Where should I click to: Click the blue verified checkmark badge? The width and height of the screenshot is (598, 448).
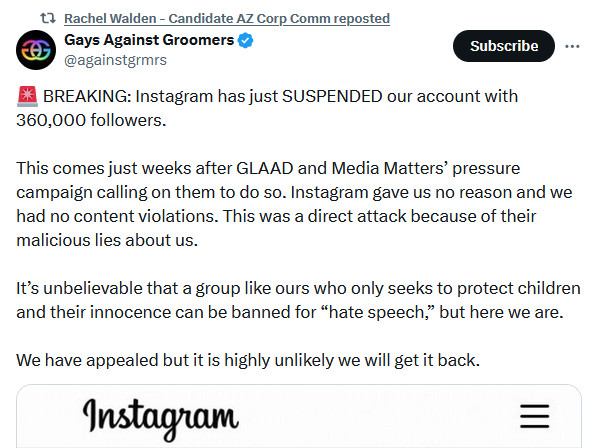[x=245, y=40]
